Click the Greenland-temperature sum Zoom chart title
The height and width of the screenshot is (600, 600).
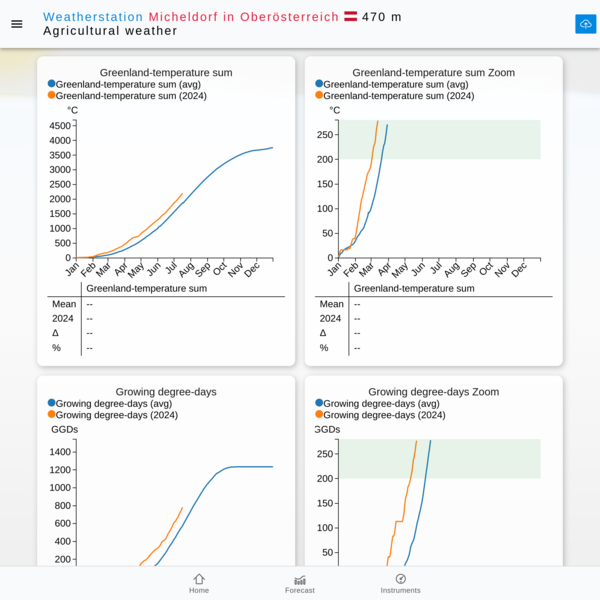point(434,72)
